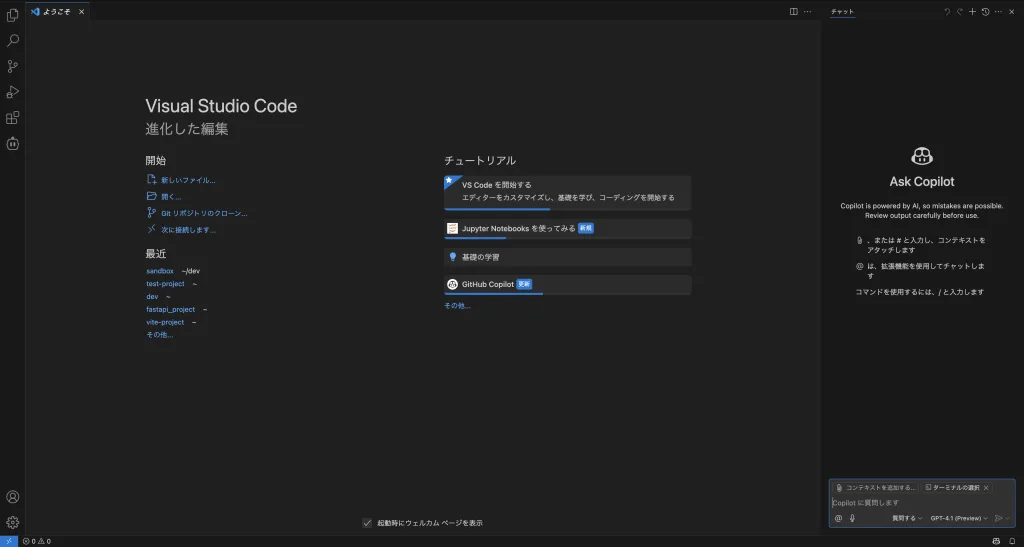This screenshot has height=547, width=1024.
Task: Click 開く... link
Action: 171,196
